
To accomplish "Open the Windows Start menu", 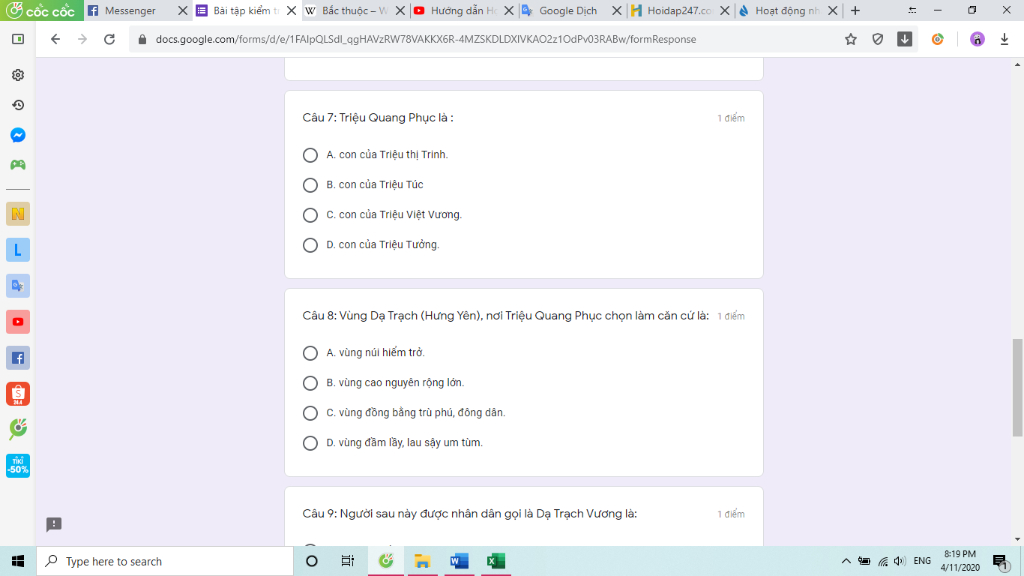I will [x=18, y=561].
